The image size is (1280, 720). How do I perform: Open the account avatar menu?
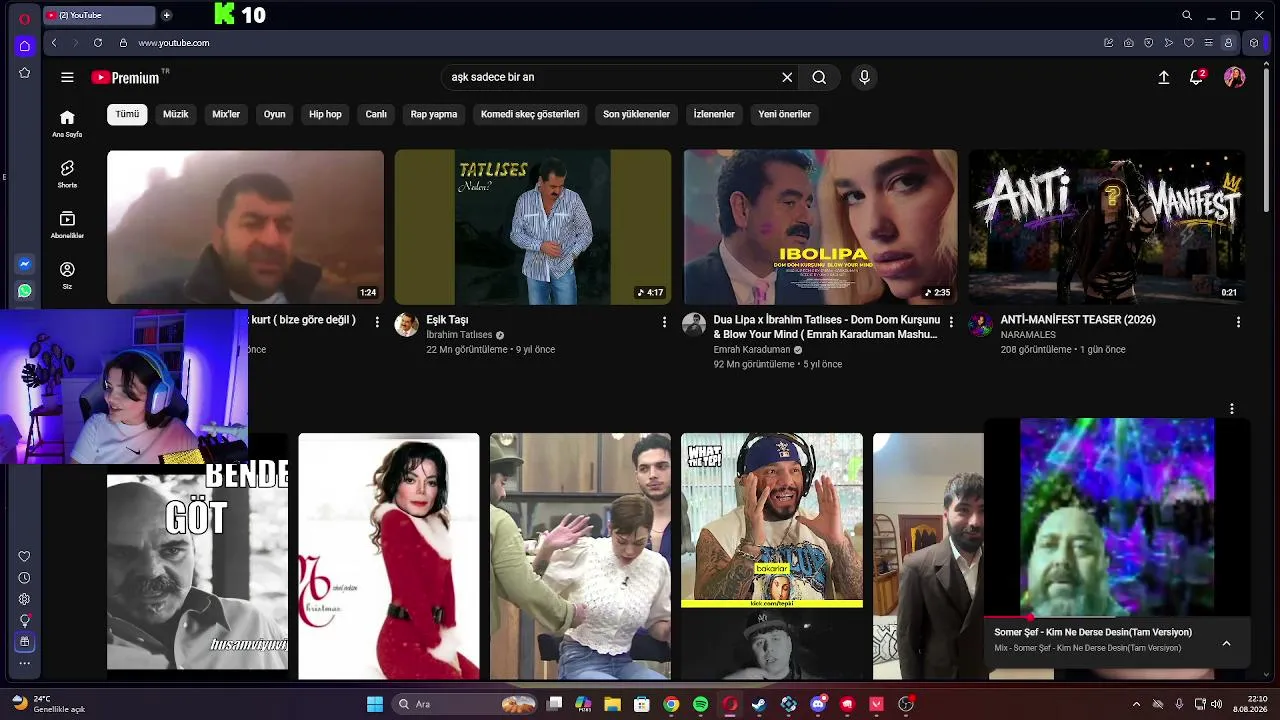[x=1235, y=77]
